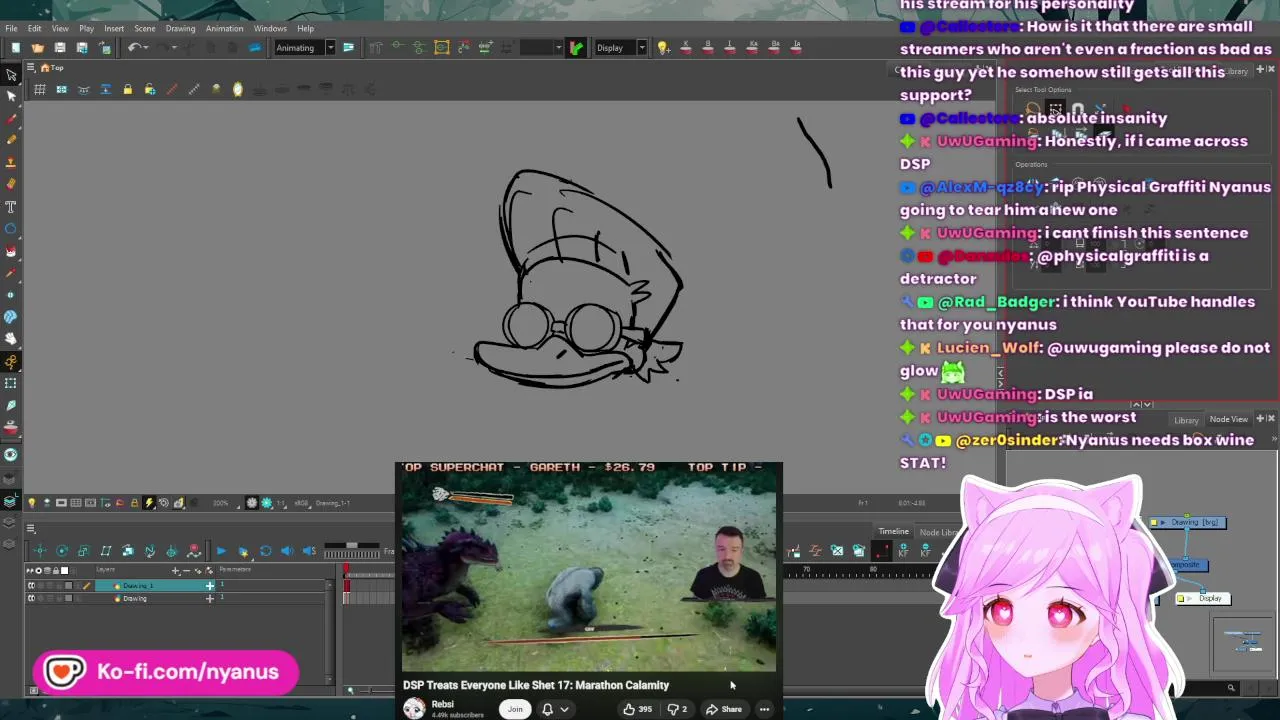Open the Drawing menu
The width and height of the screenshot is (1280, 720).
point(180,28)
